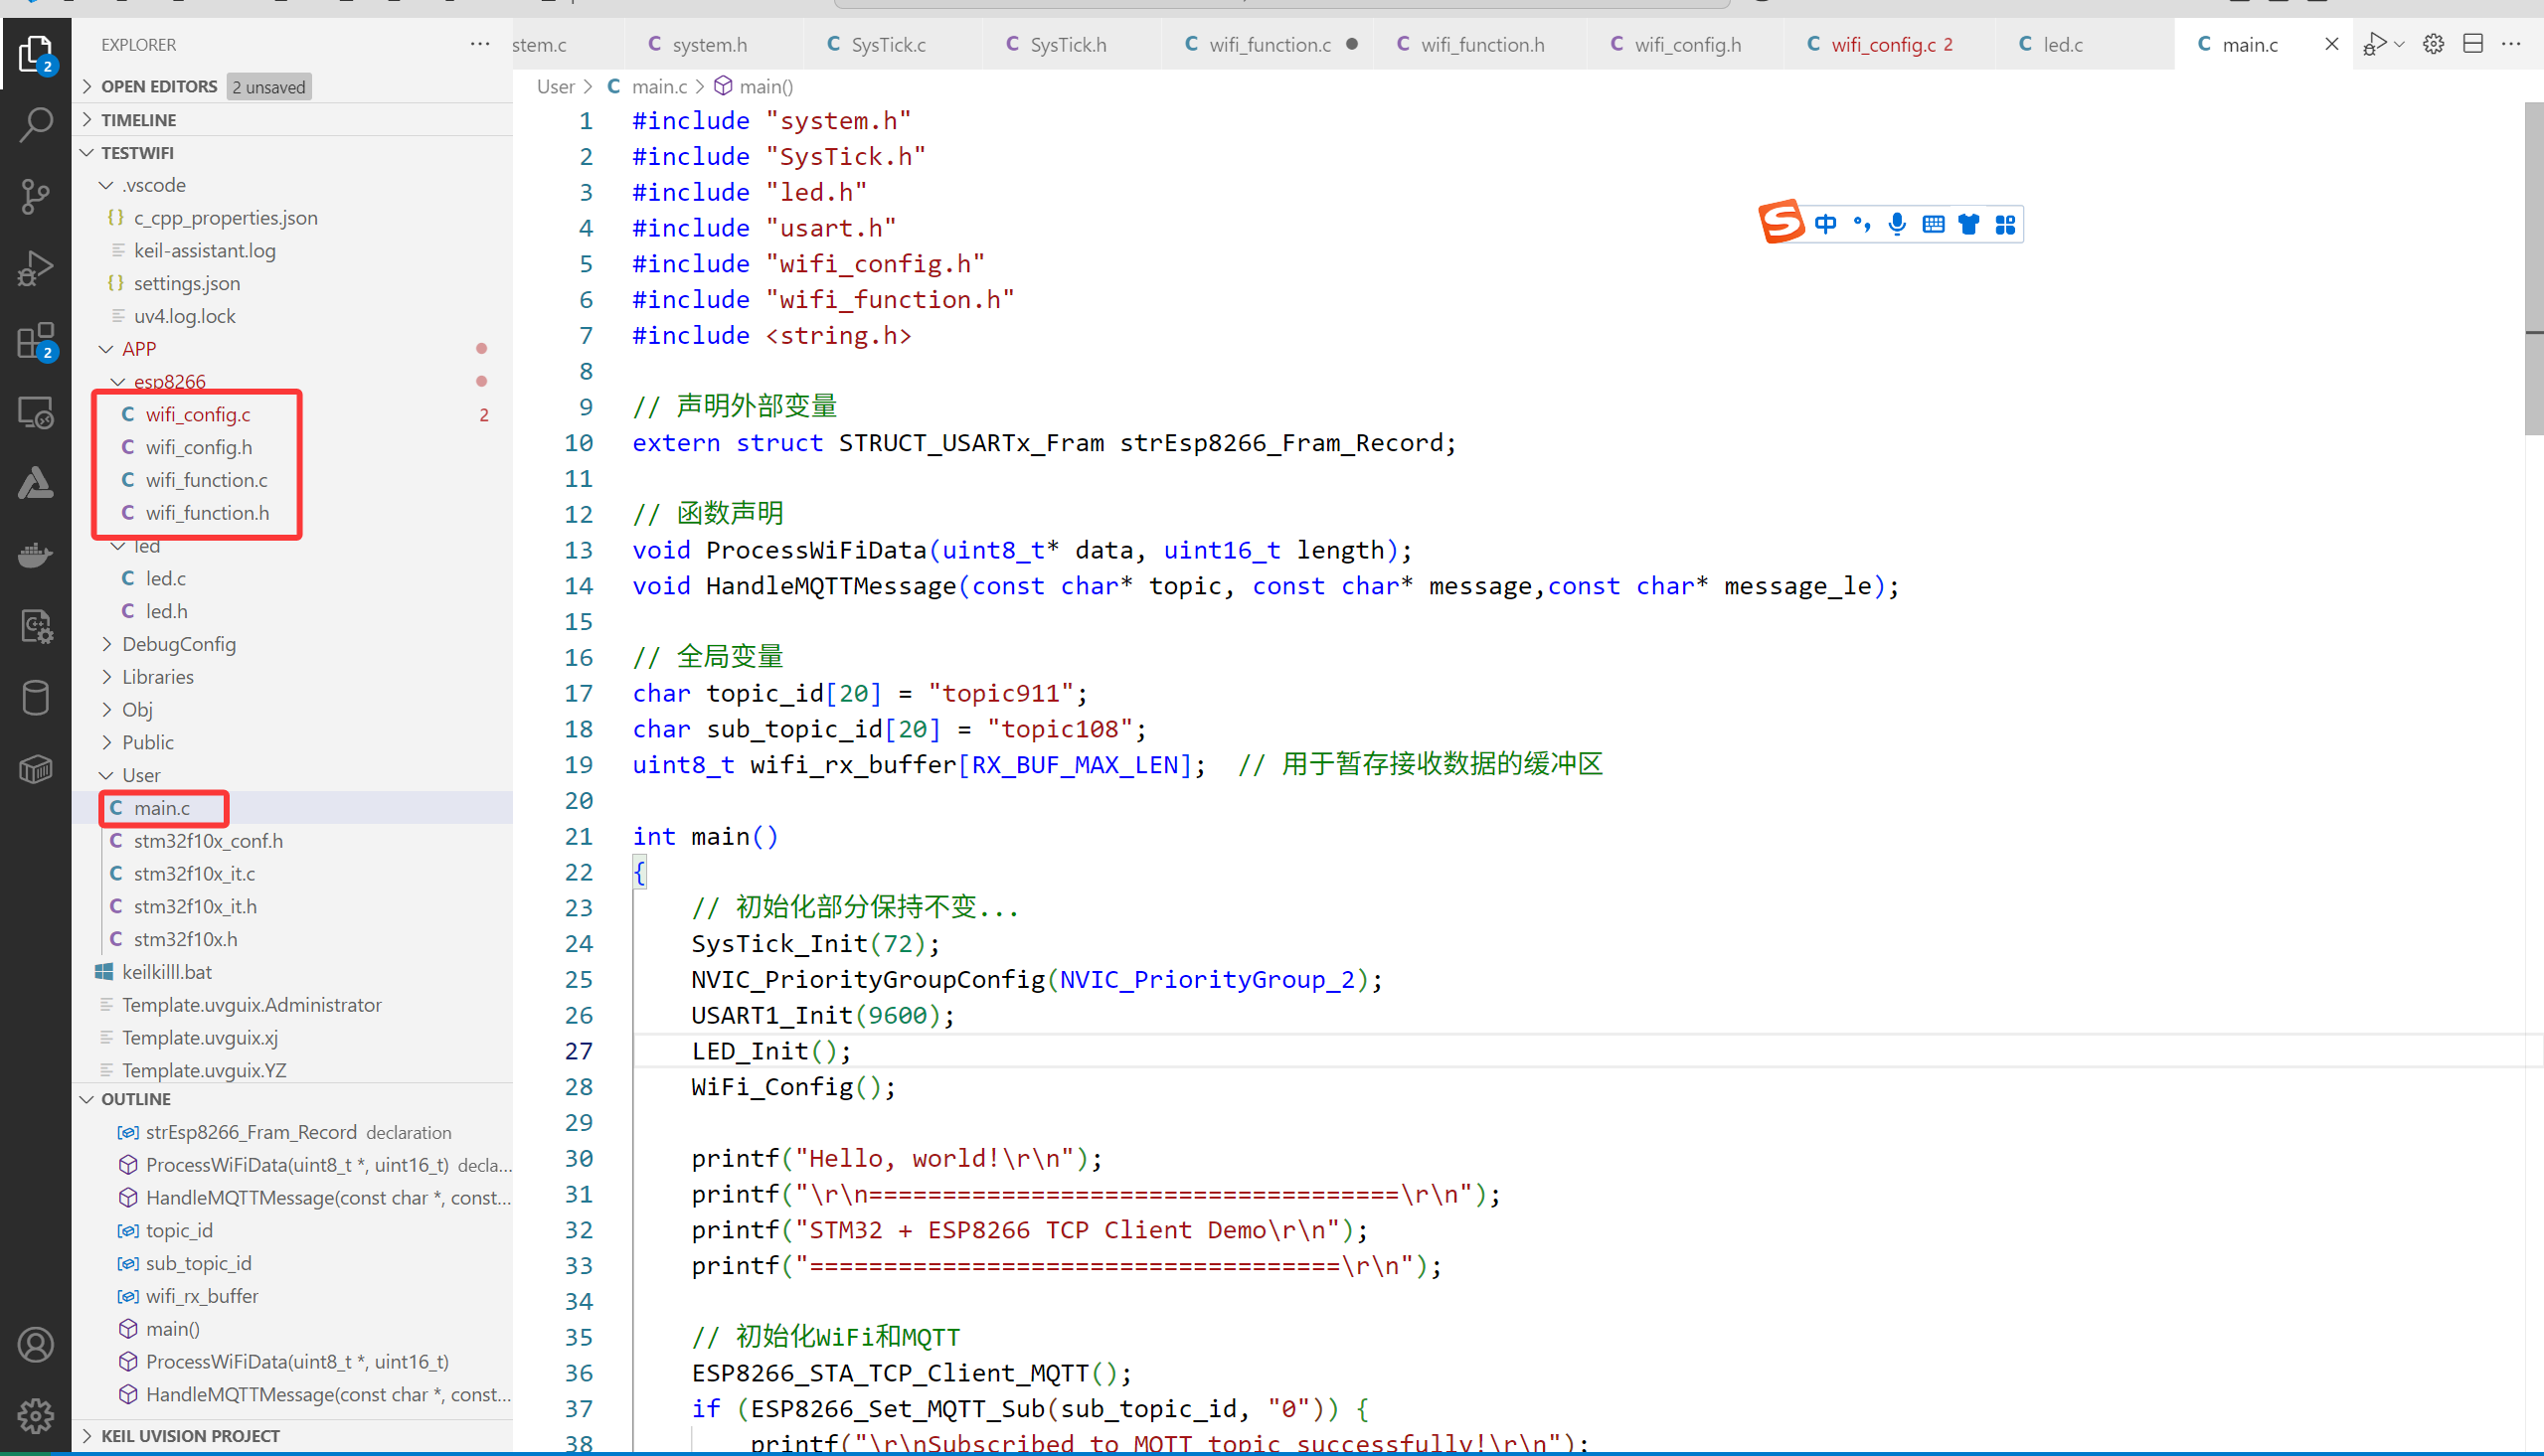Toggle the soft keyboard icon in Sogou bar

(x=1933, y=224)
